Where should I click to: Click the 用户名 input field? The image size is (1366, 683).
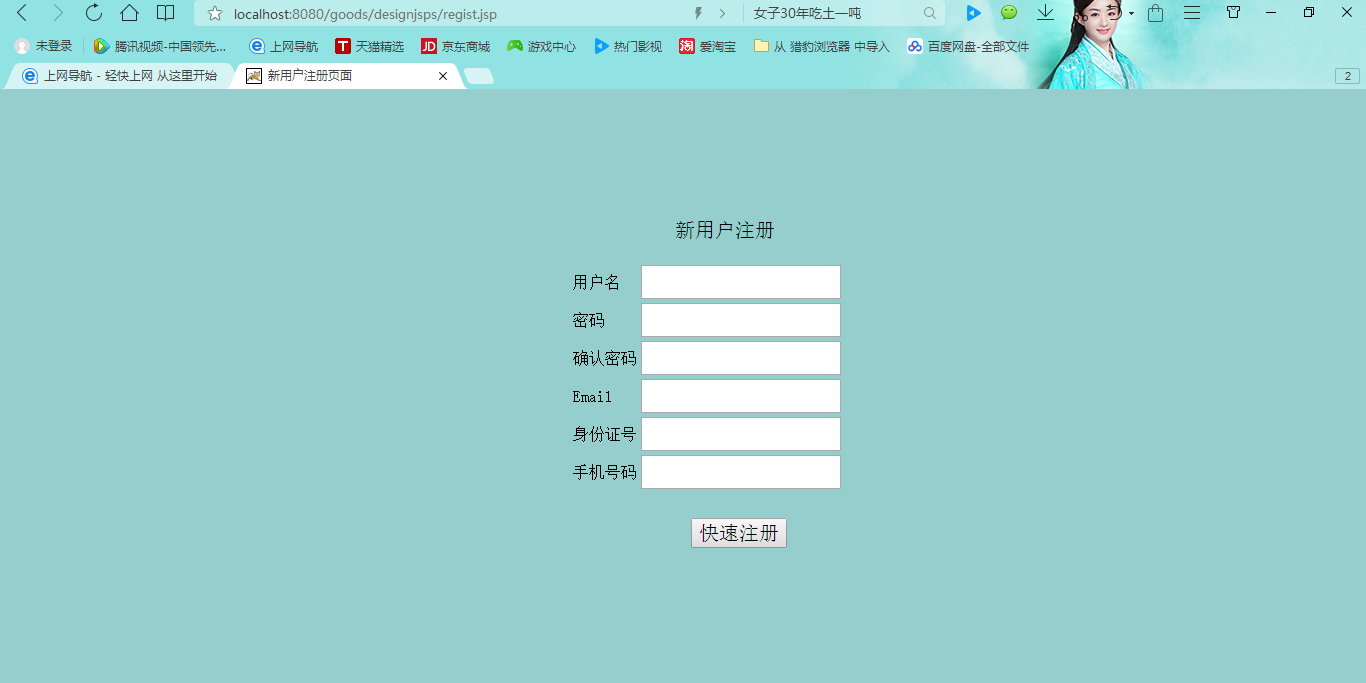point(741,282)
